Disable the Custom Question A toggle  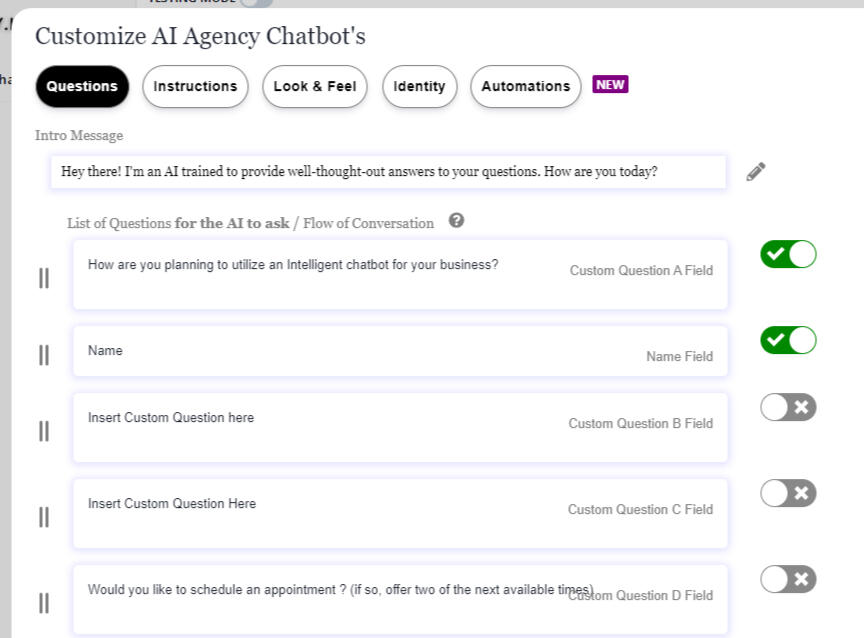point(788,255)
